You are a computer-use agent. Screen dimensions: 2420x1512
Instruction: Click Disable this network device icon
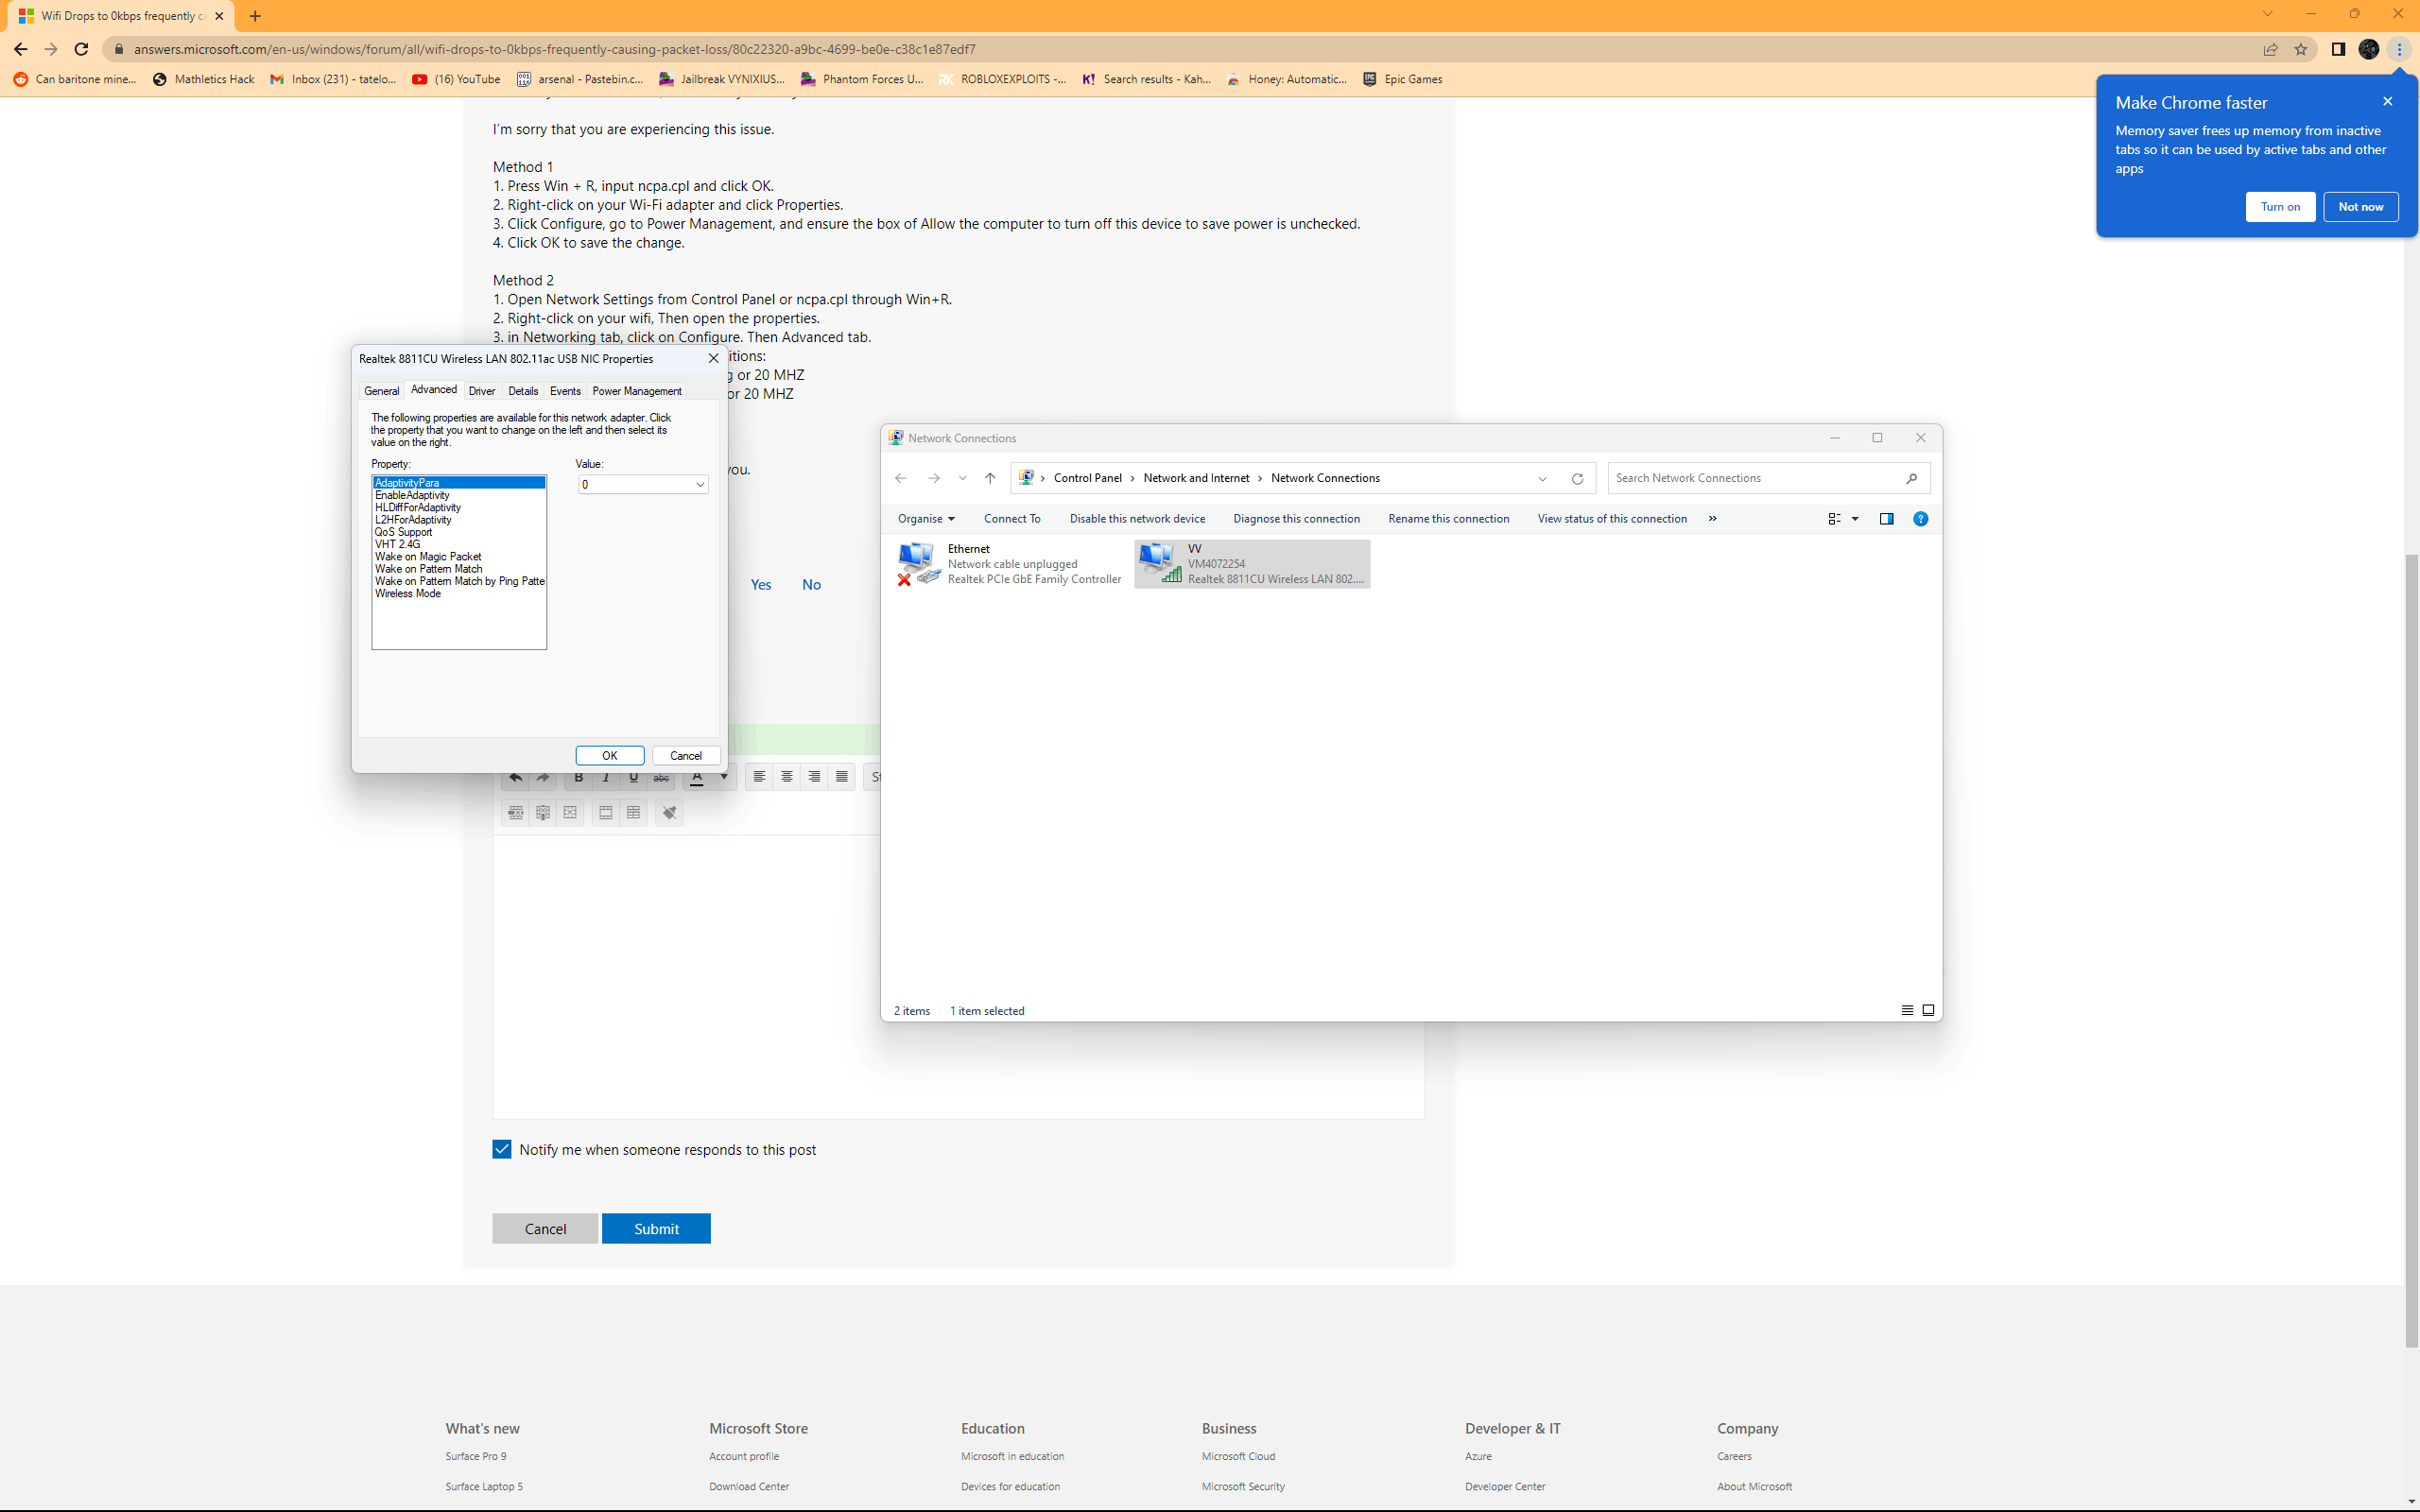(1134, 517)
